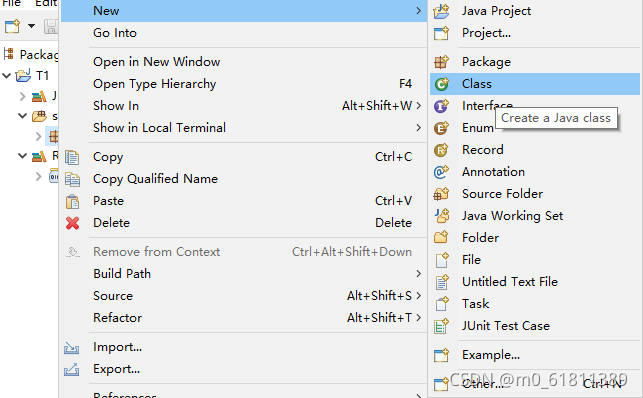Click the Alt+Shift+W shortcut text

pos(377,106)
